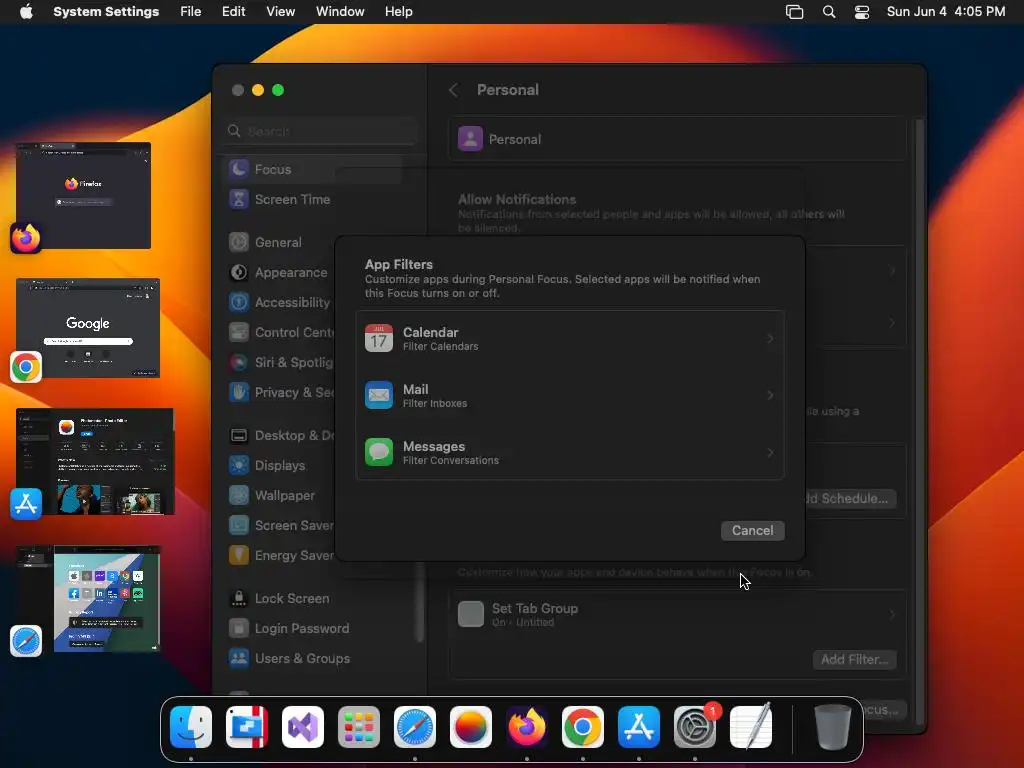Open Spotlight search from the menu bar
1024x768 pixels.
pyautogui.click(x=829, y=12)
